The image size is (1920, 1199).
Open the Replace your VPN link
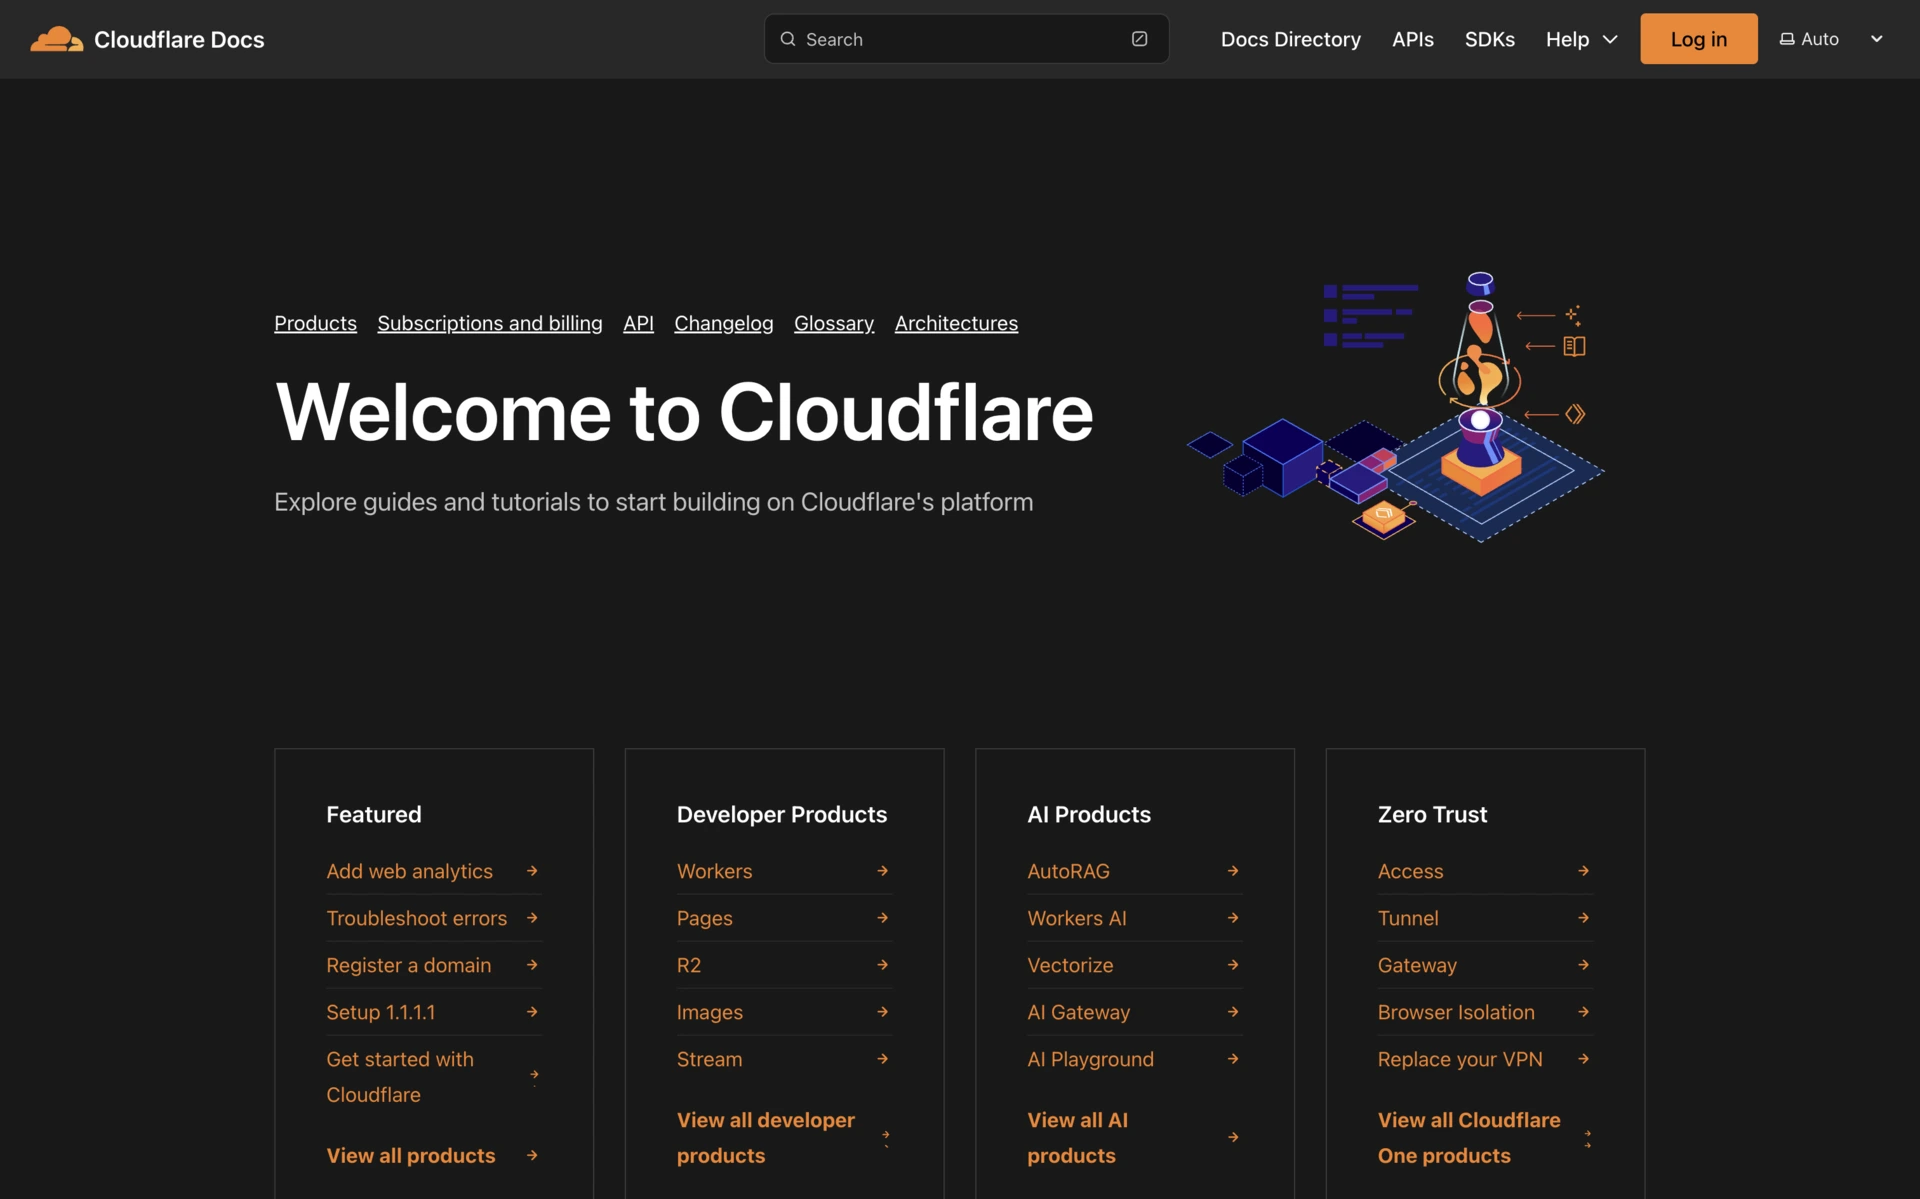[x=1460, y=1059]
